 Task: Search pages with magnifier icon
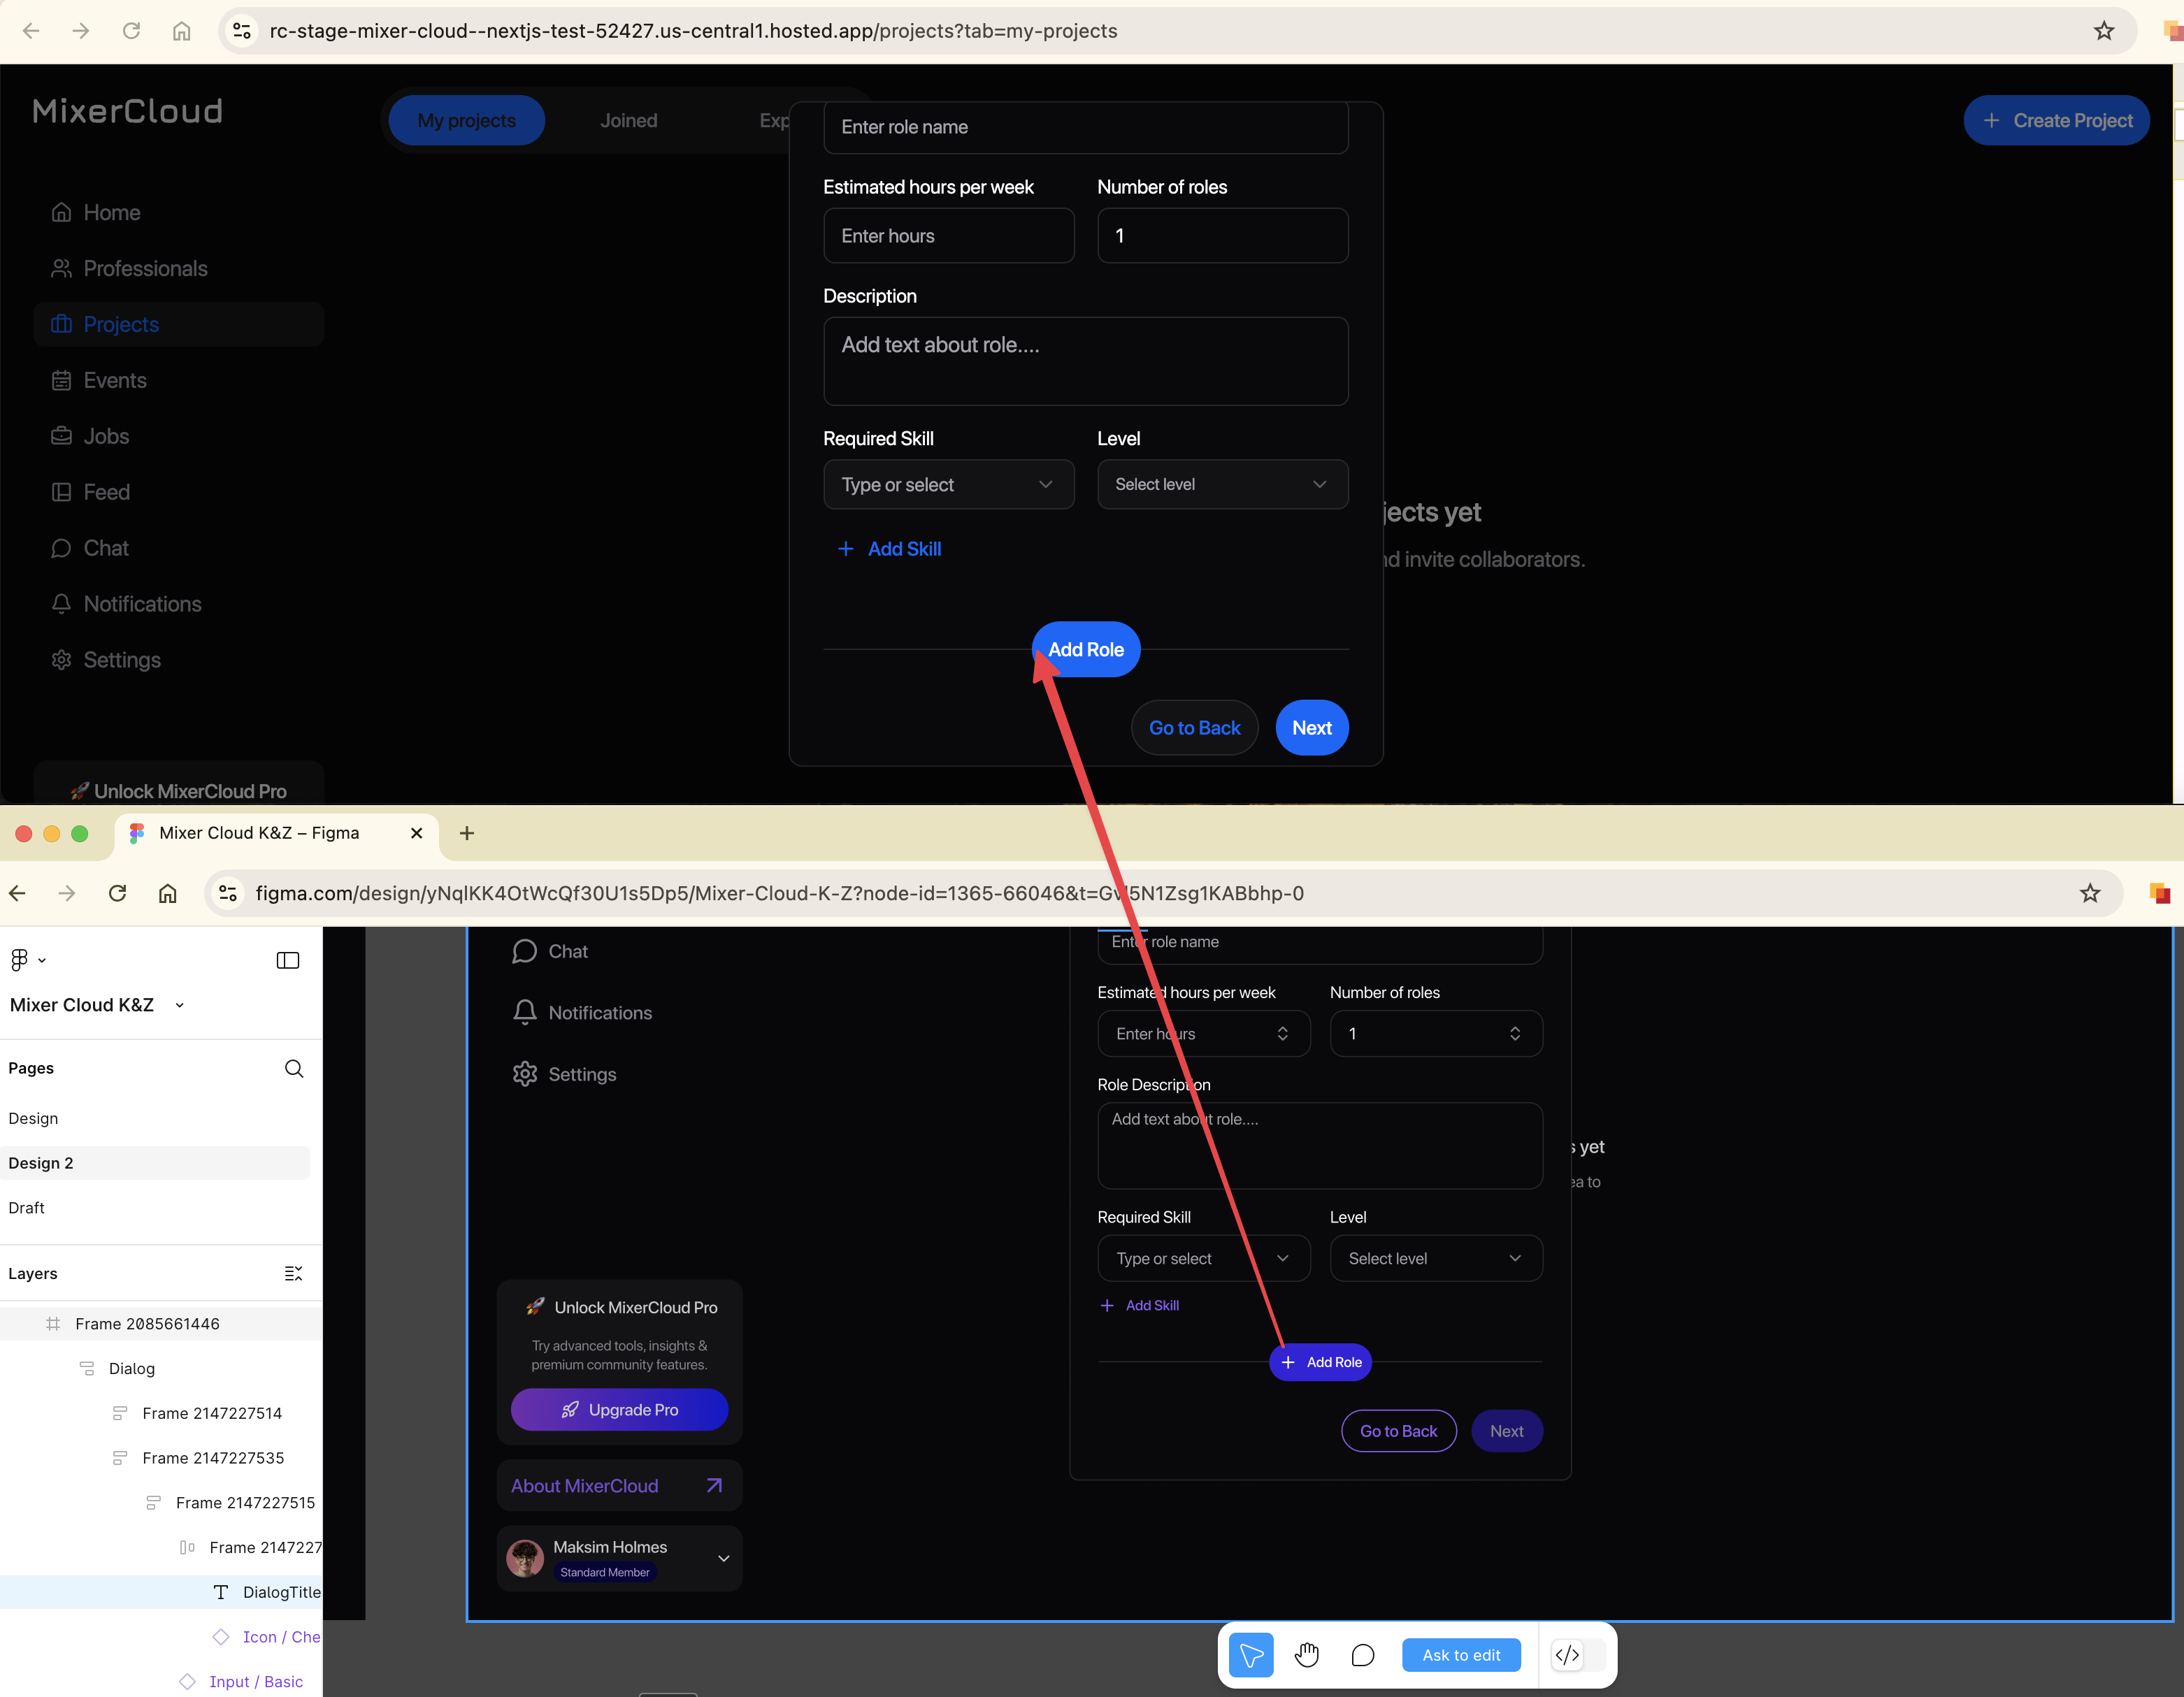tap(294, 1068)
